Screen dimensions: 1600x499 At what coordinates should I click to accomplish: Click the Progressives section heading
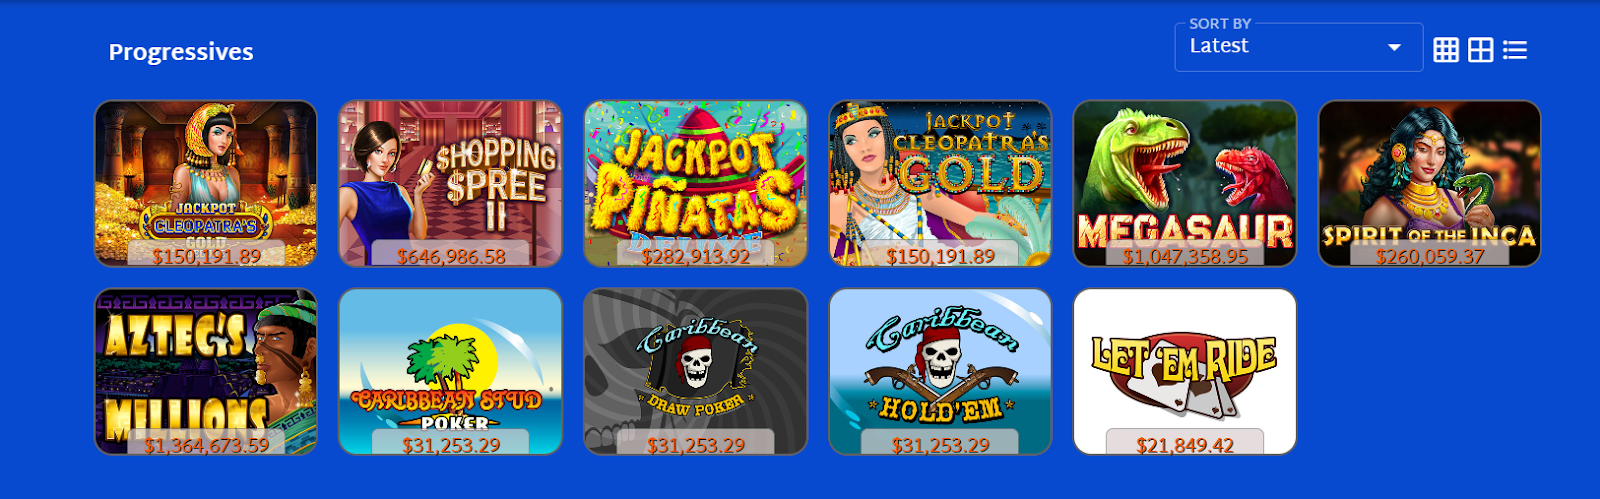(181, 52)
